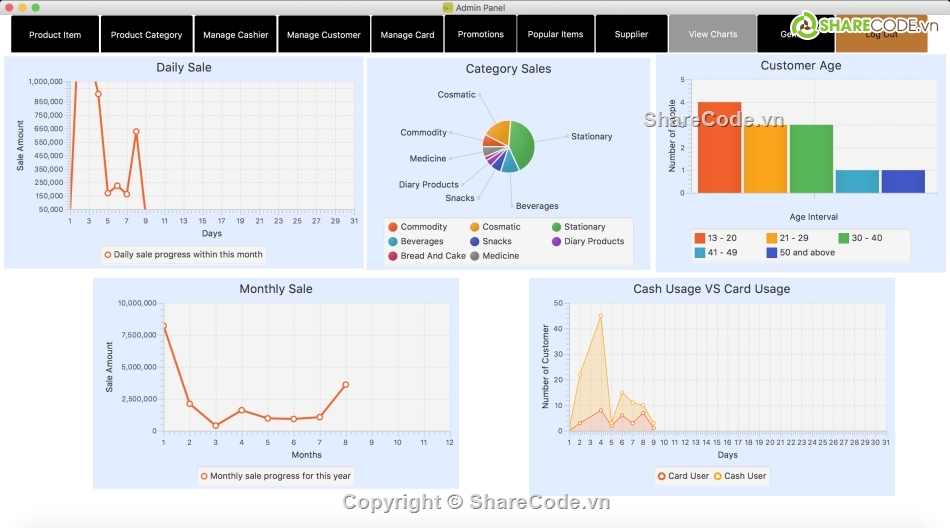
Task: Click the Card User legend marker
Action: point(662,476)
